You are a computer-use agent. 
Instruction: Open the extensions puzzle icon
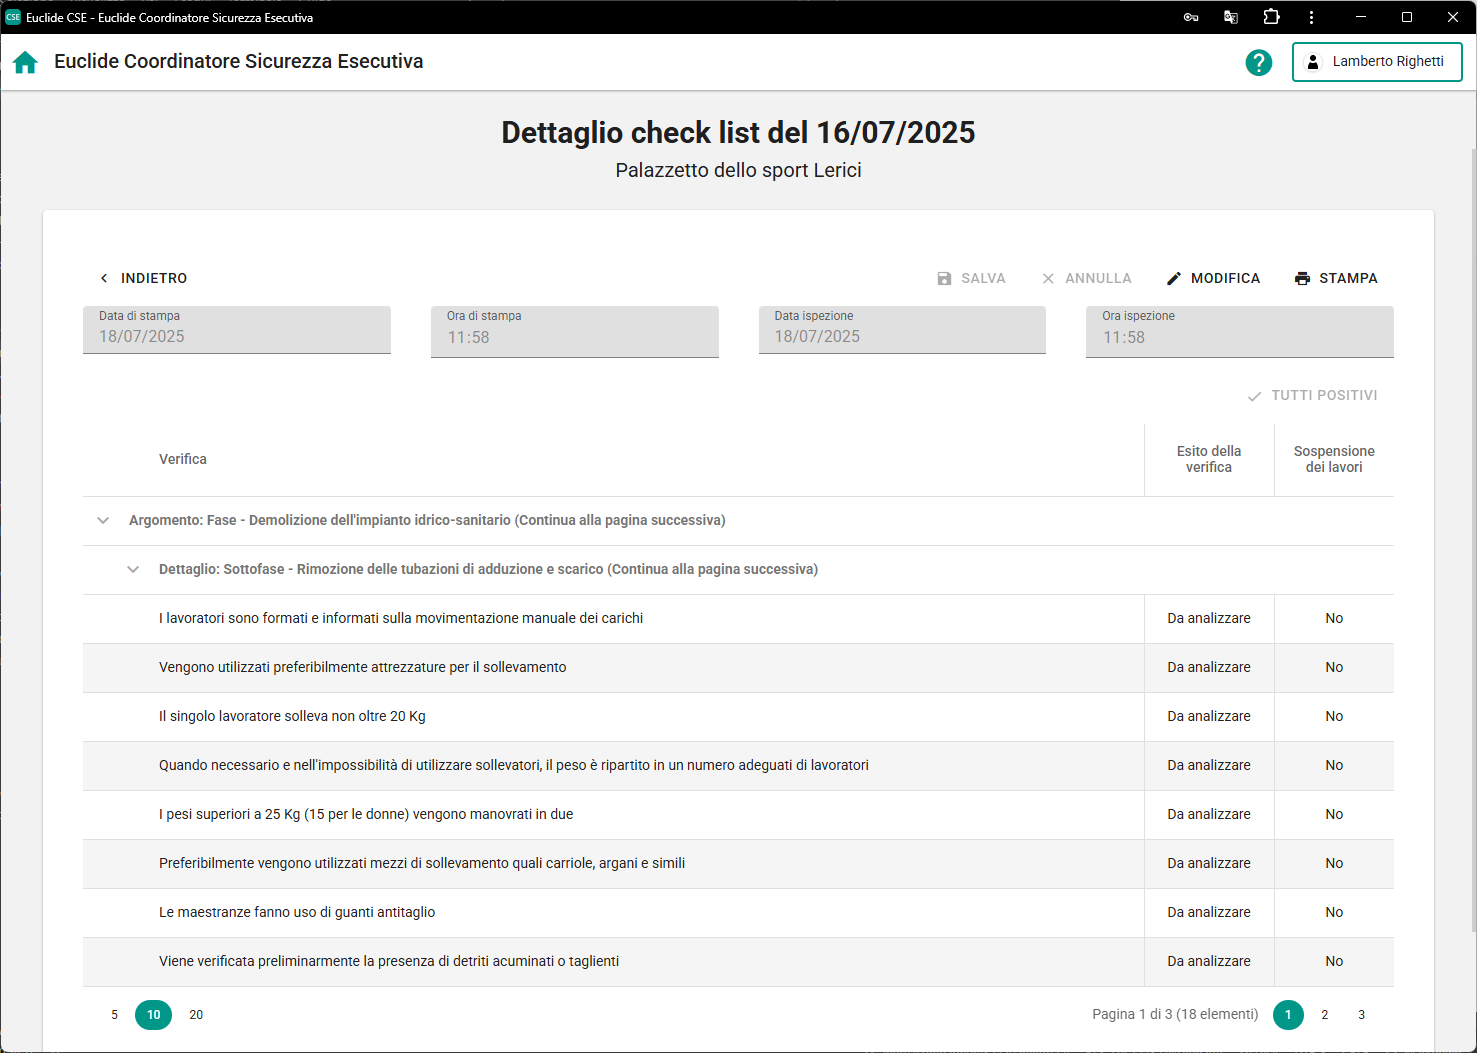(x=1271, y=17)
